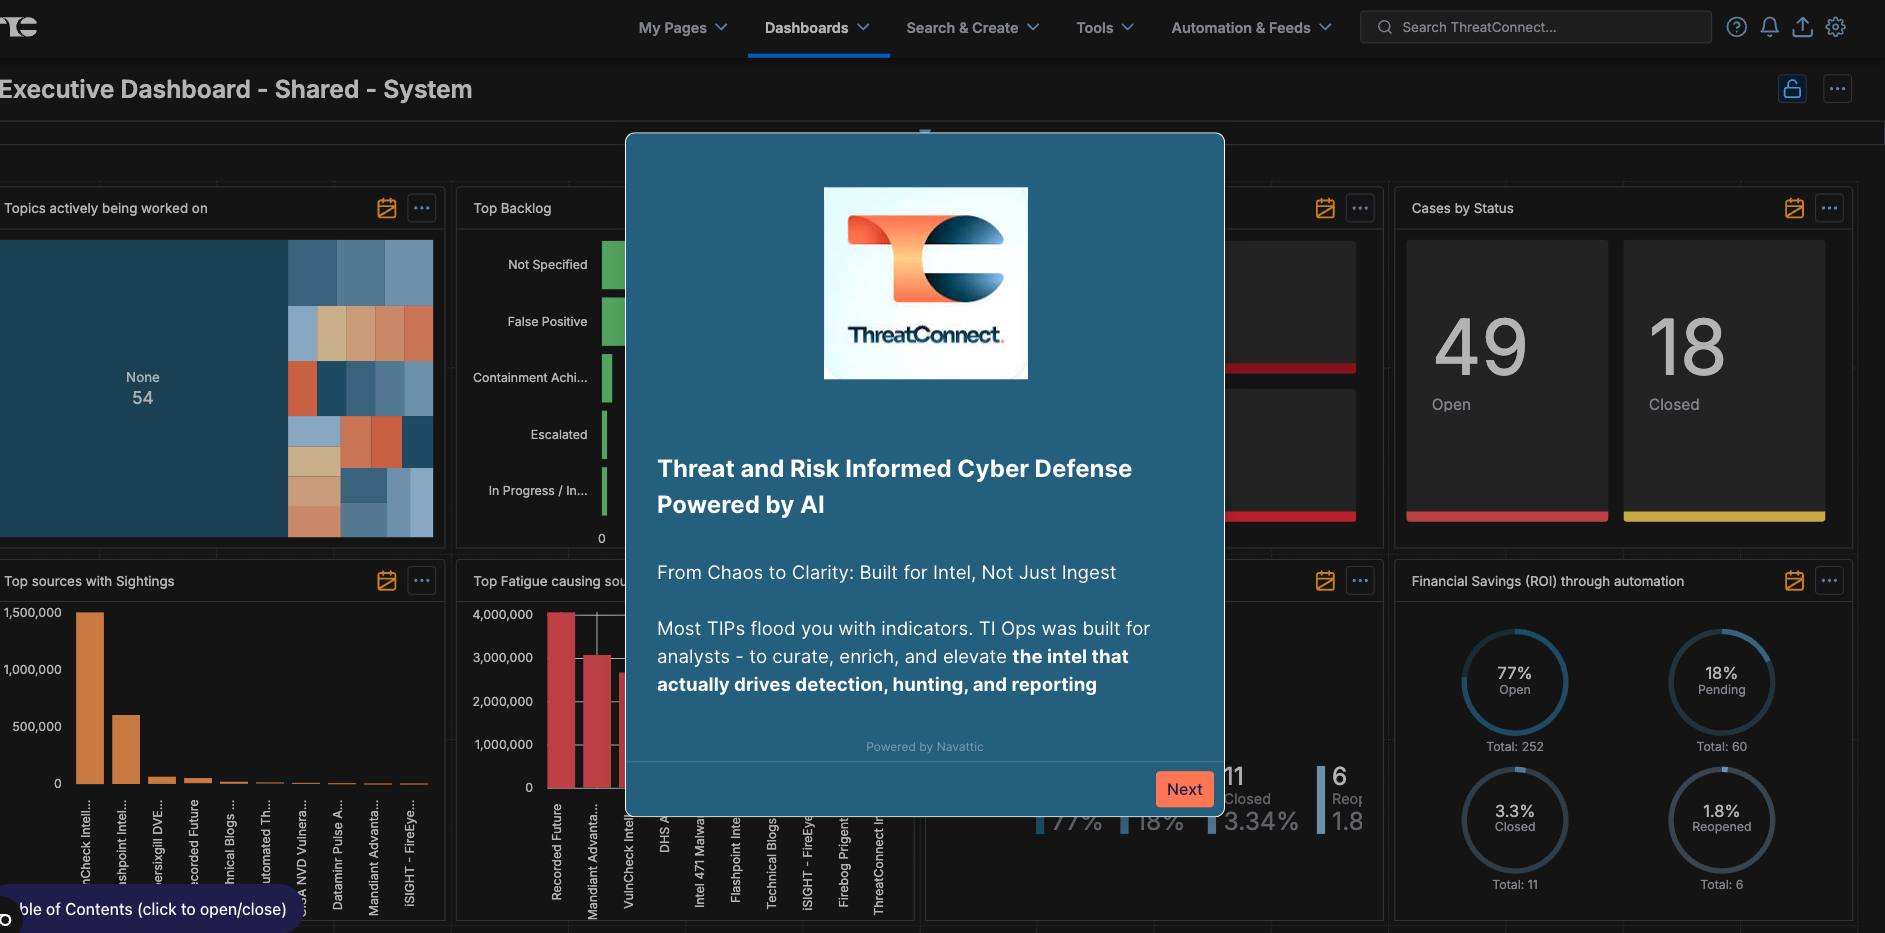
Task: Select the 18% Pending donut gauge
Action: click(x=1722, y=682)
